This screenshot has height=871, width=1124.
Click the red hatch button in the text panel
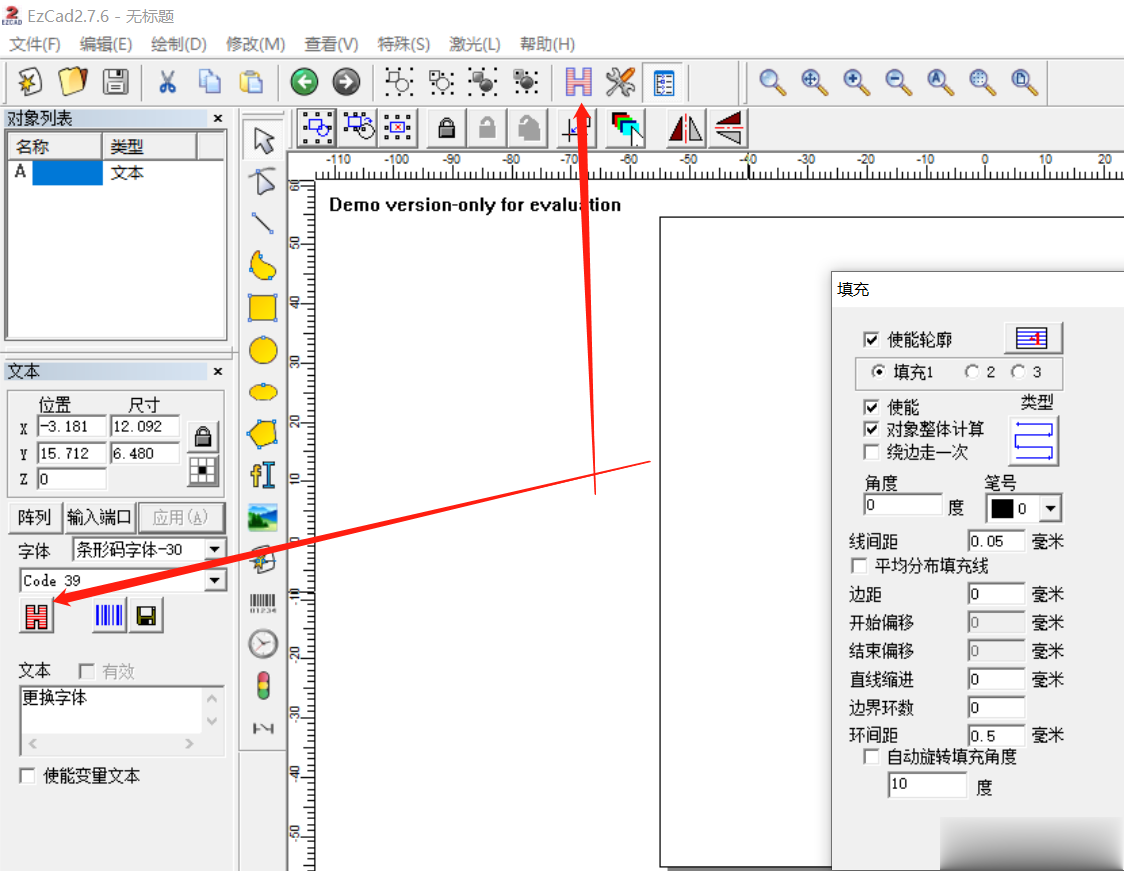click(x=37, y=616)
